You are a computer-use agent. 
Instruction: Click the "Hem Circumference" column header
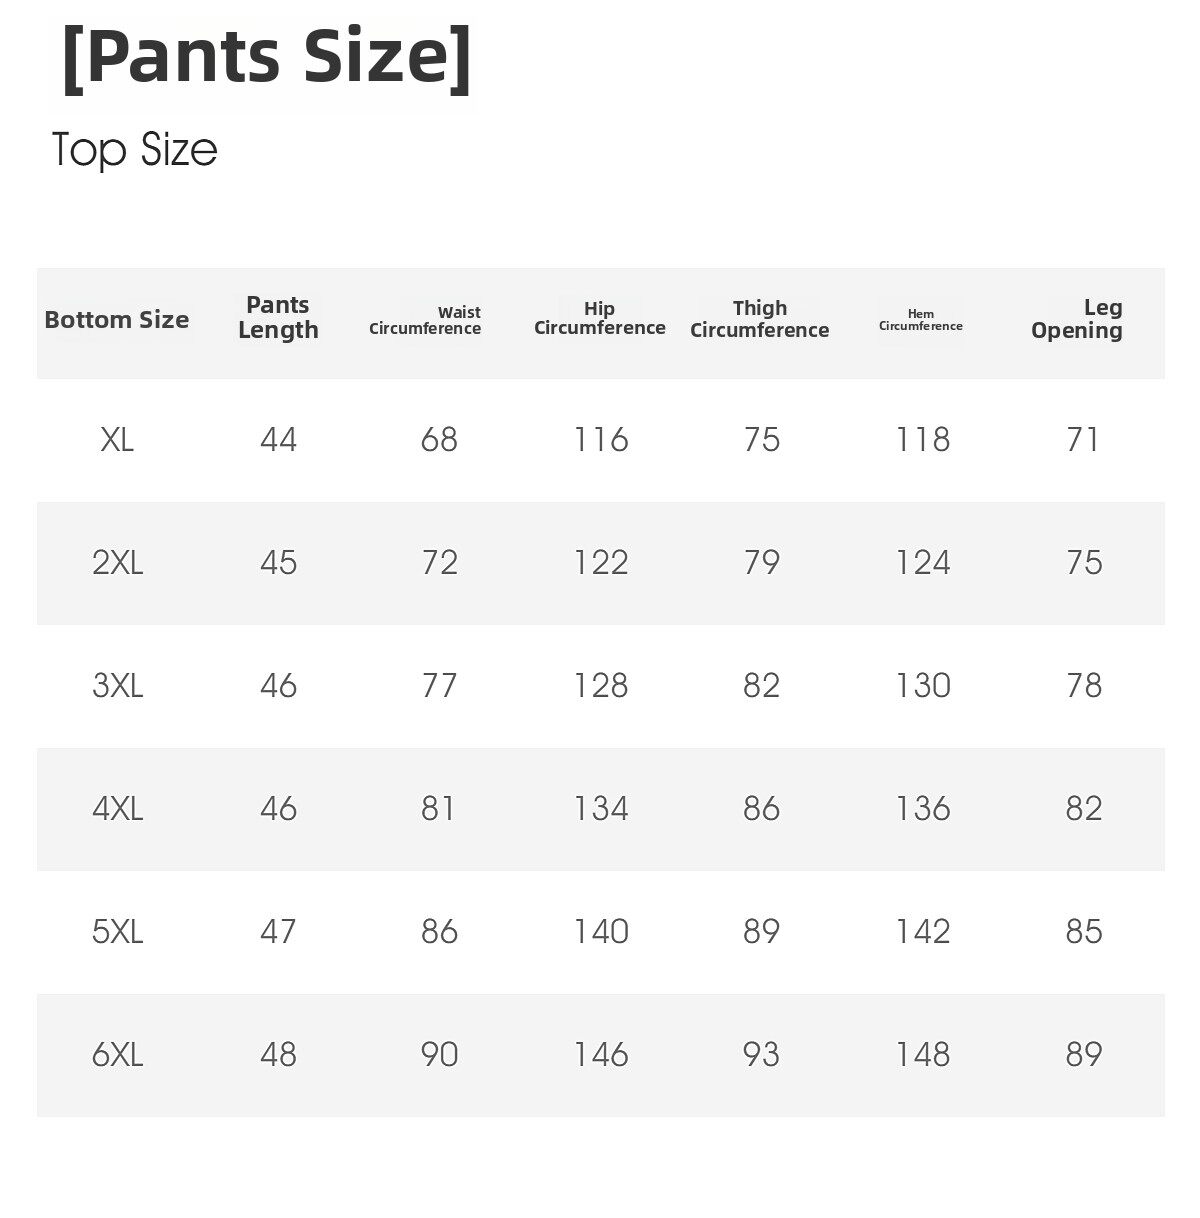920,320
